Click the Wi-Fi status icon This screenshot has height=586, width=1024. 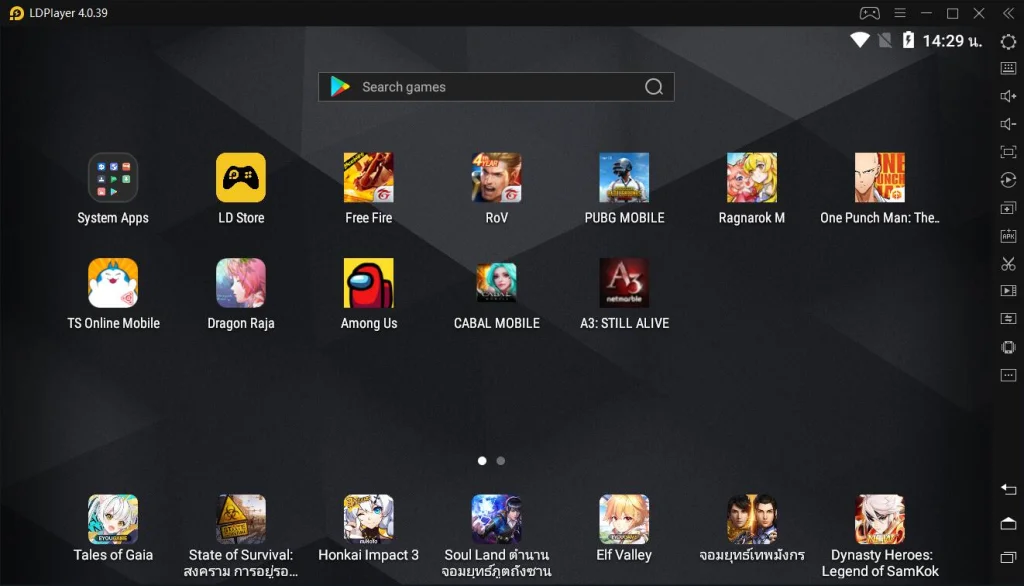[x=859, y=41]
